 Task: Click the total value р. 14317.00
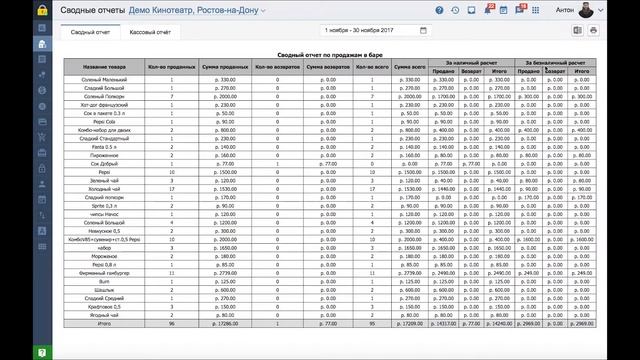pos(444,324)
